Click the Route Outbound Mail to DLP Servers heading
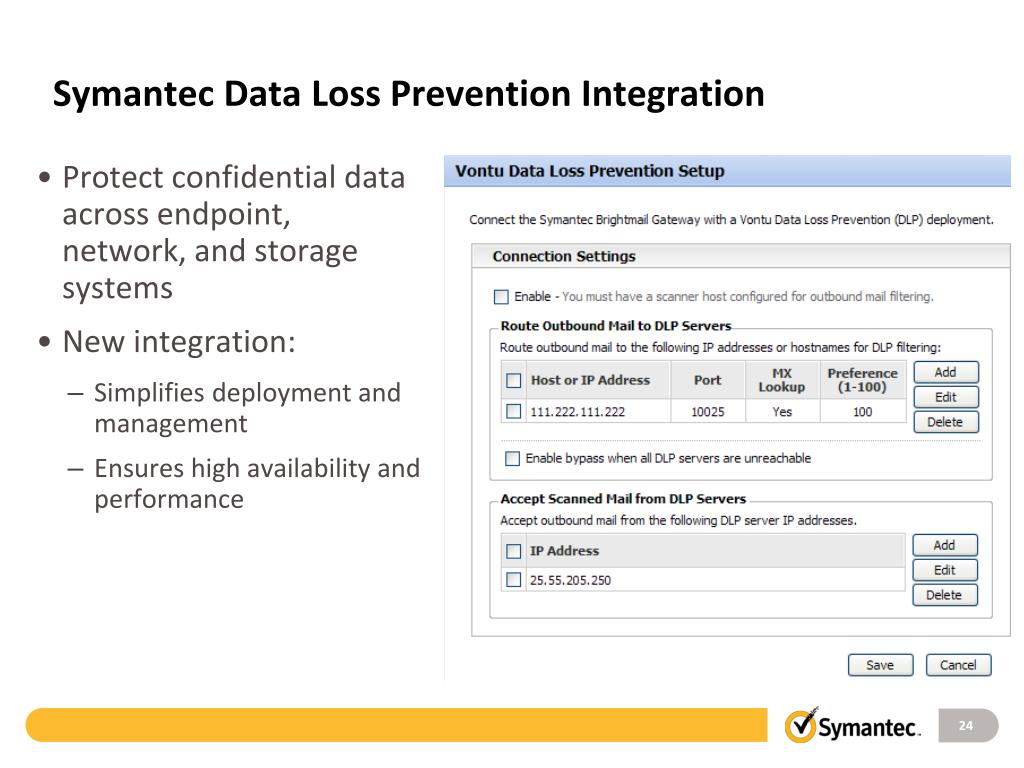The height and width of the screenshot is (768, 1024). (616, 326)
